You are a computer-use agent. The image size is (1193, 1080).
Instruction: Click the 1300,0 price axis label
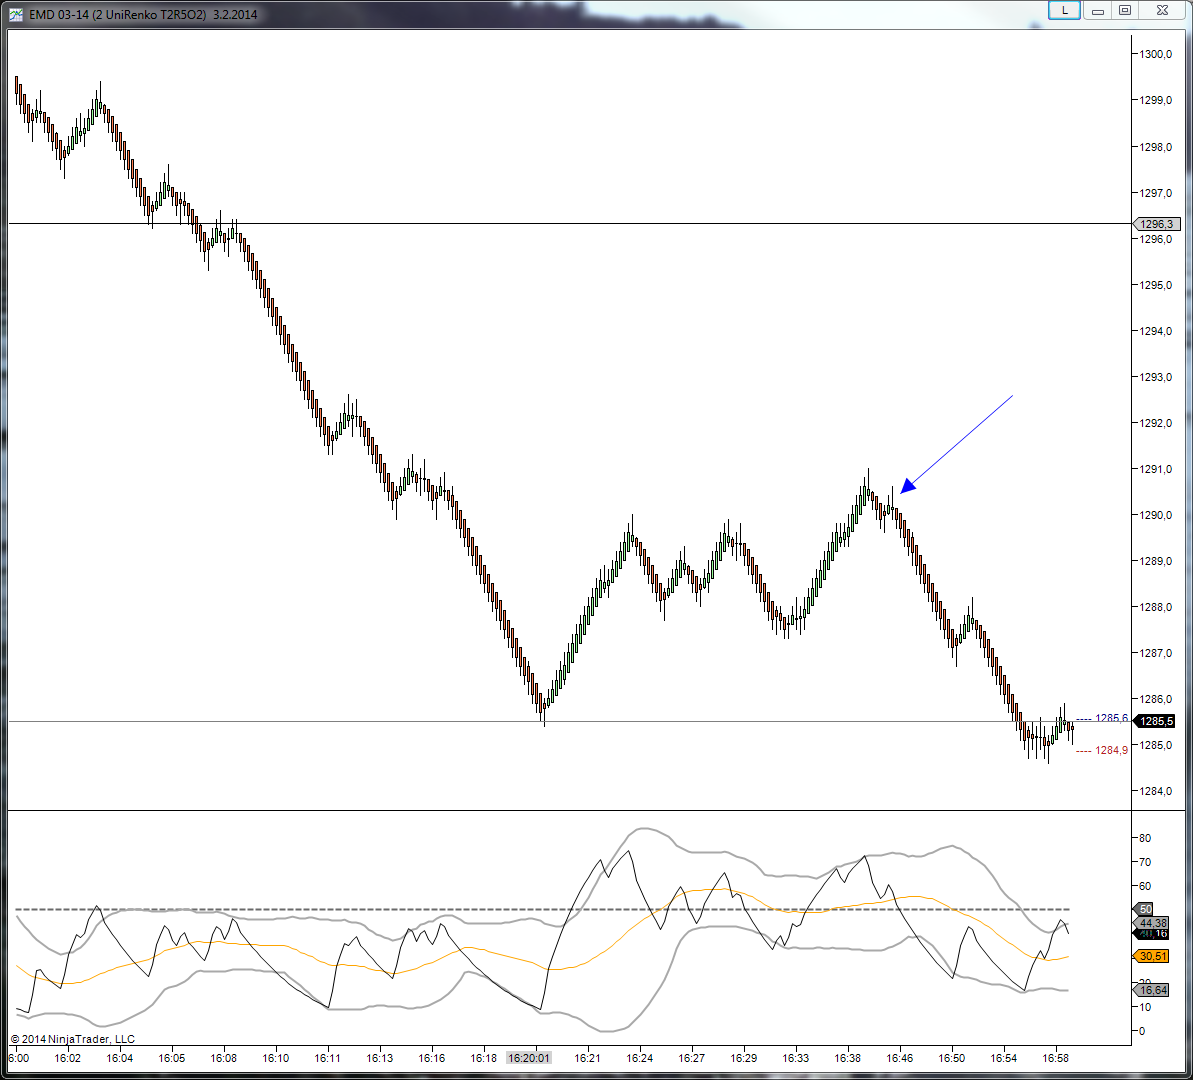1156,54
